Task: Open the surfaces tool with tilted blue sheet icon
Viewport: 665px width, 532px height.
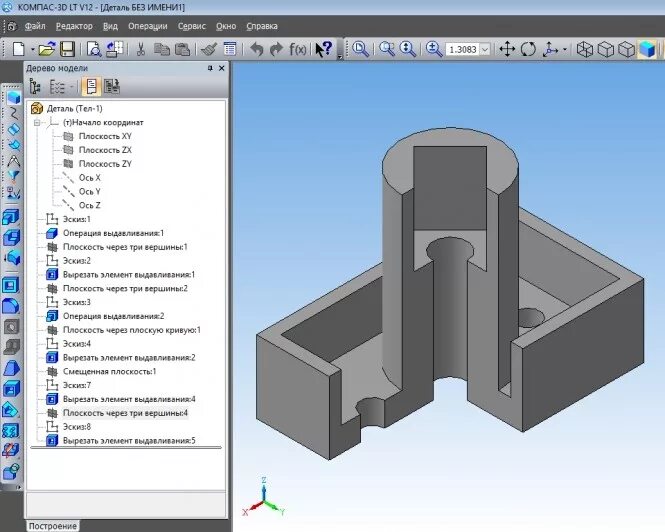Action: point(13,129)
